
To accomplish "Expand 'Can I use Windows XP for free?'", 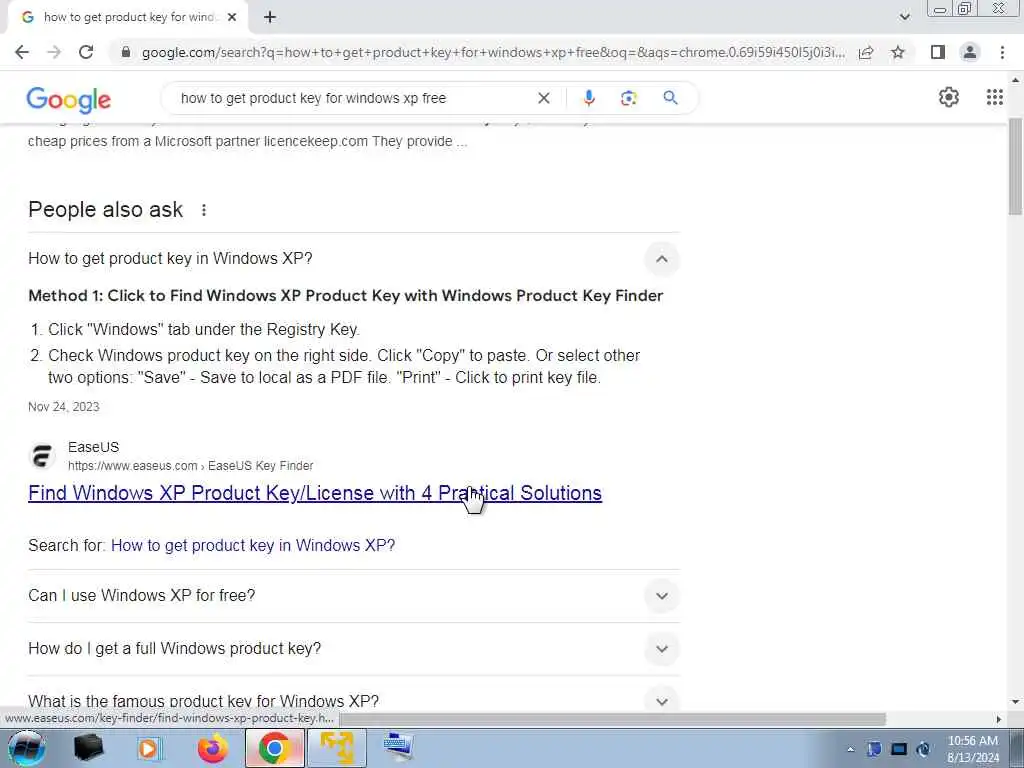I will pos(662,596).
